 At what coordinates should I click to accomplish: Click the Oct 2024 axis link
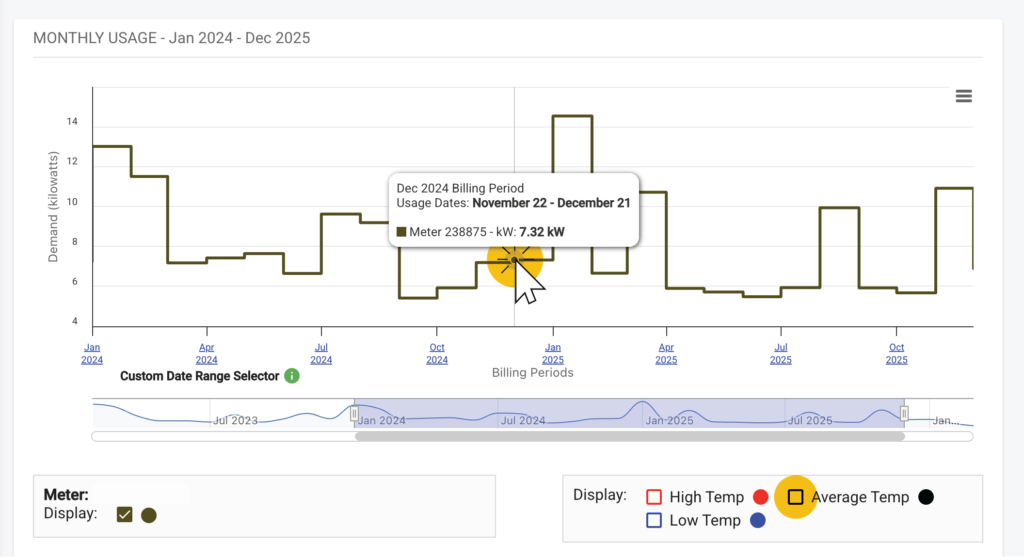coord(437,353)
